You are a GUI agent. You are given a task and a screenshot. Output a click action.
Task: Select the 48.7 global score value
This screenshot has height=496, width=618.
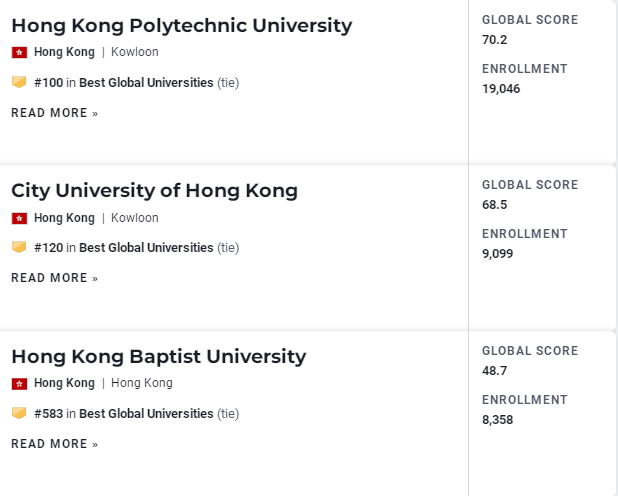pyautogui.click(x=495, y=371)
